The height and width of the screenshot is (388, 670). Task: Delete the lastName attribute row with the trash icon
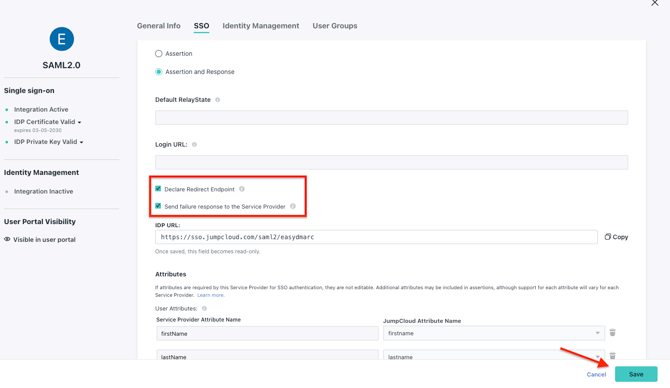click(x=612, y=356)
